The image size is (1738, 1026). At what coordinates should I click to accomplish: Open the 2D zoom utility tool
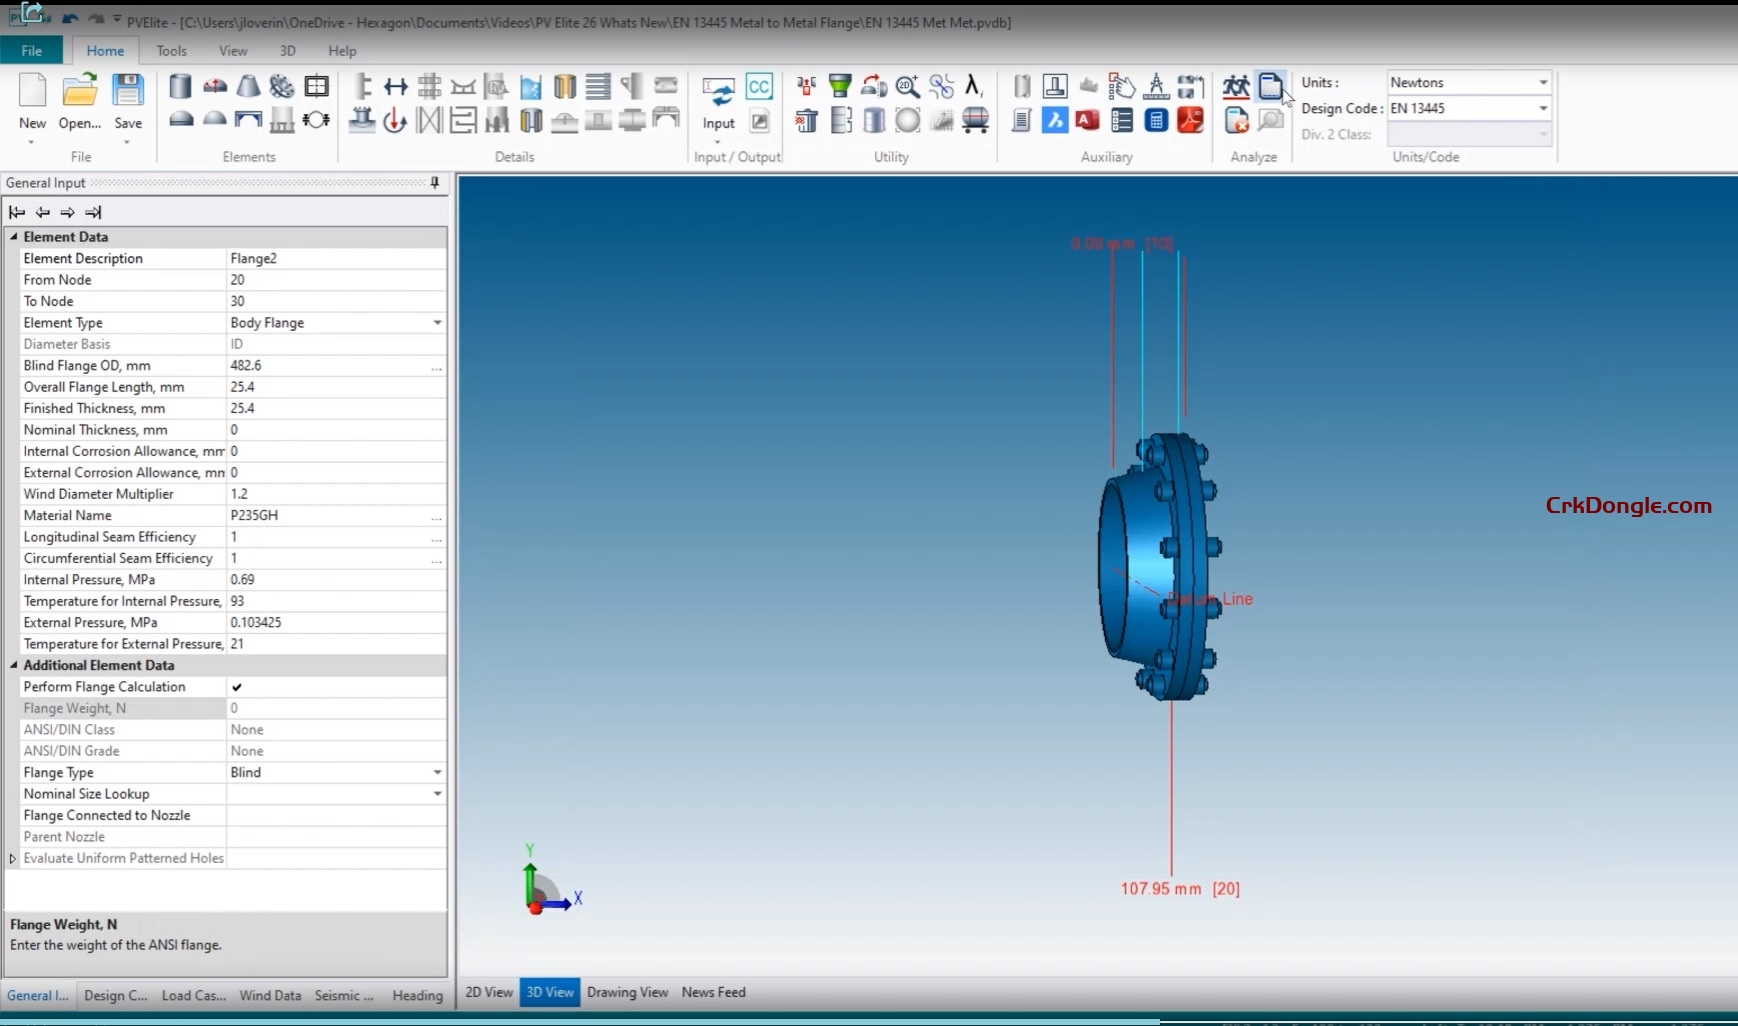(908, 87)
